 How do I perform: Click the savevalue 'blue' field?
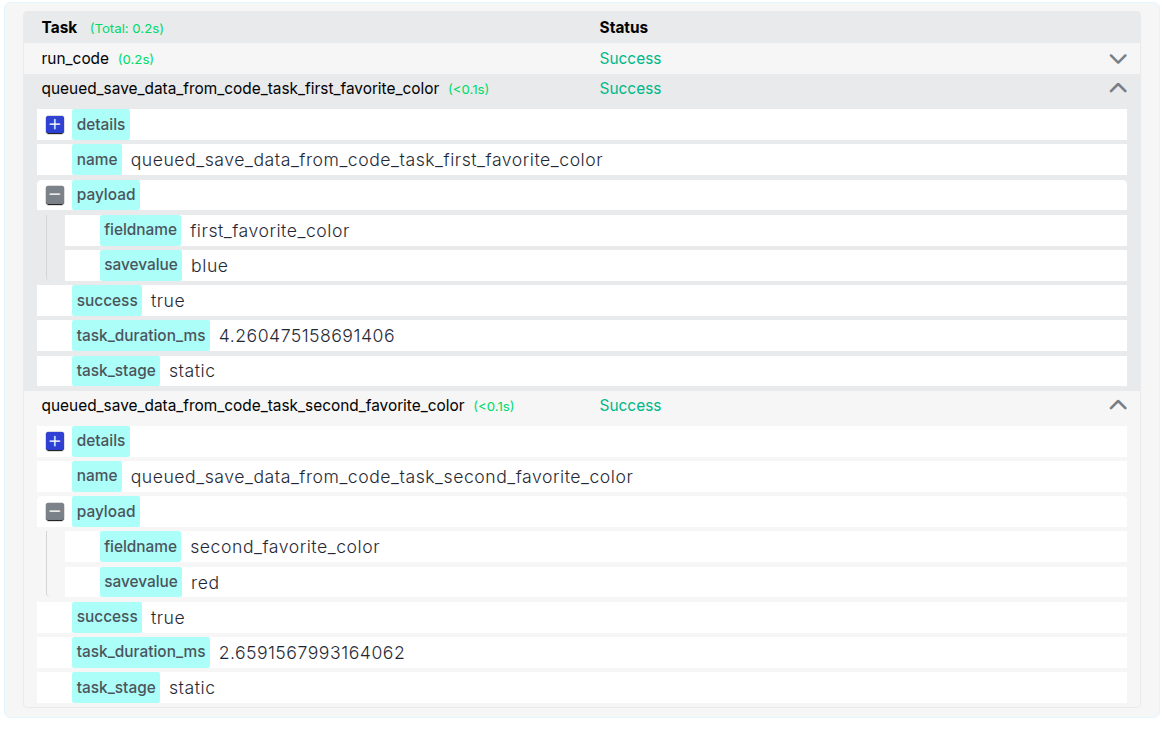pyautogui.click(x=209, y=266)
